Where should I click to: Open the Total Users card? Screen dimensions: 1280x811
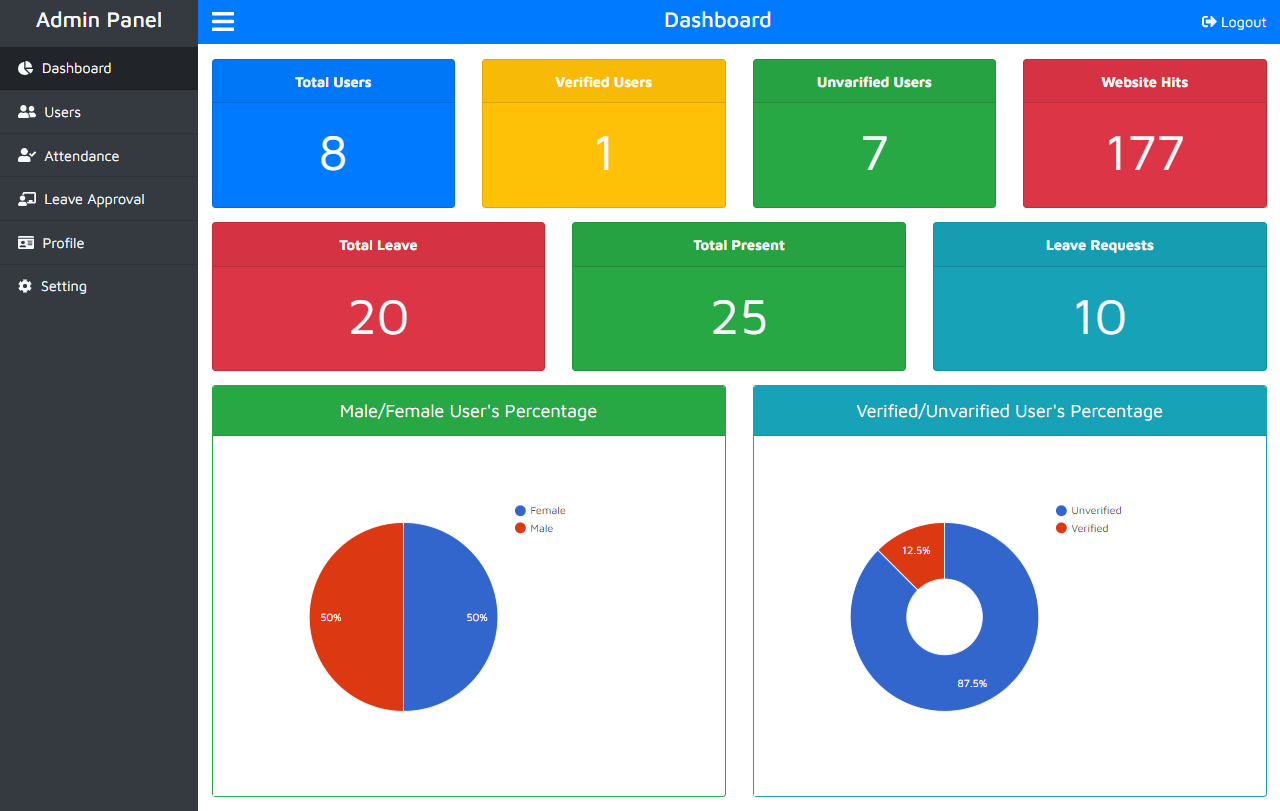click(333, 133)
